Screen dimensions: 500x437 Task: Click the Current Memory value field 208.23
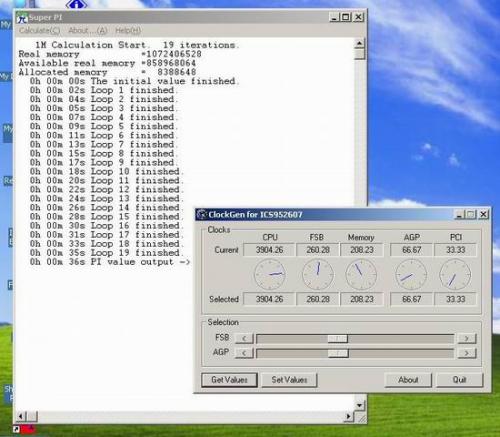pyautogui.click(x=362, y=250)
